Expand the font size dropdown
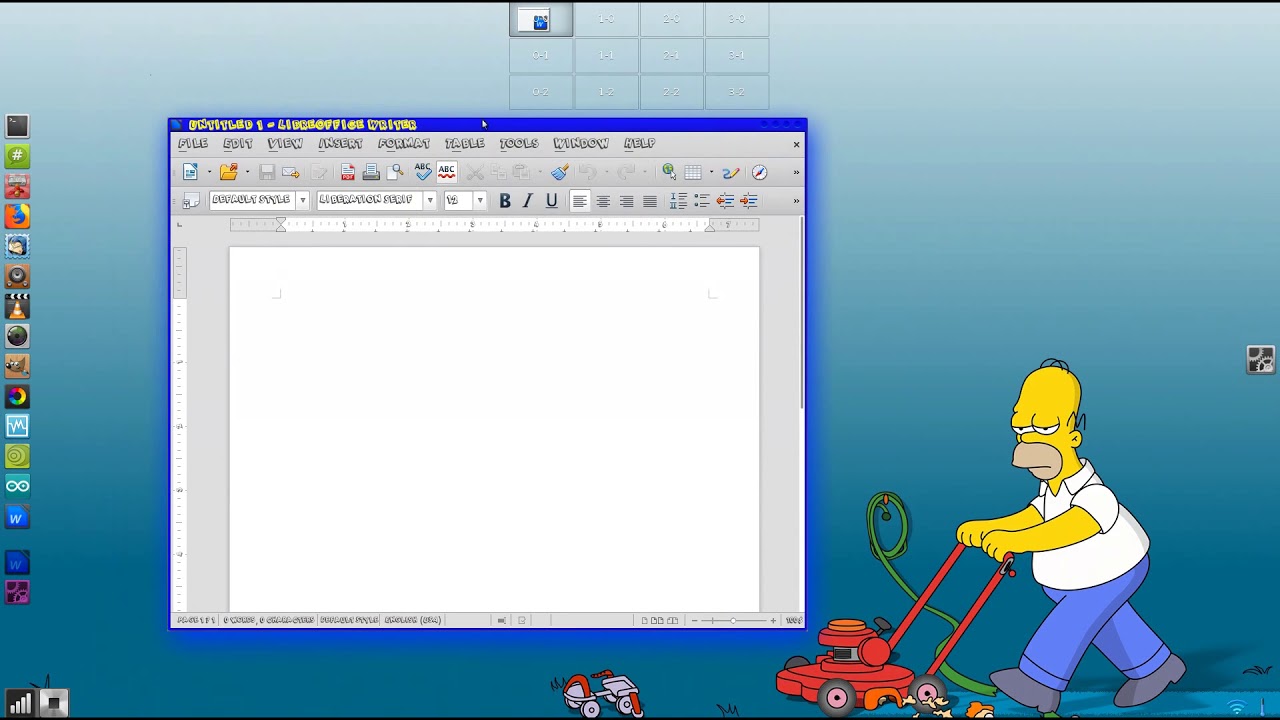 point(480,201)
